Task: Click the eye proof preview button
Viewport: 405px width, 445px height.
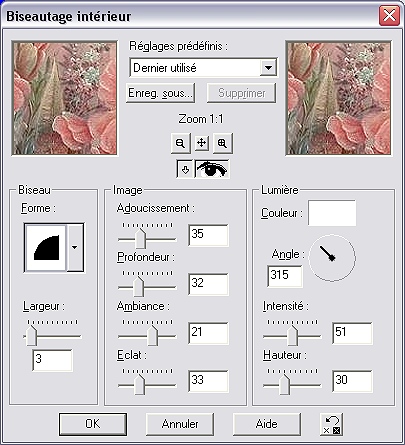Action: pyautogui.click(x=212, y=169)
